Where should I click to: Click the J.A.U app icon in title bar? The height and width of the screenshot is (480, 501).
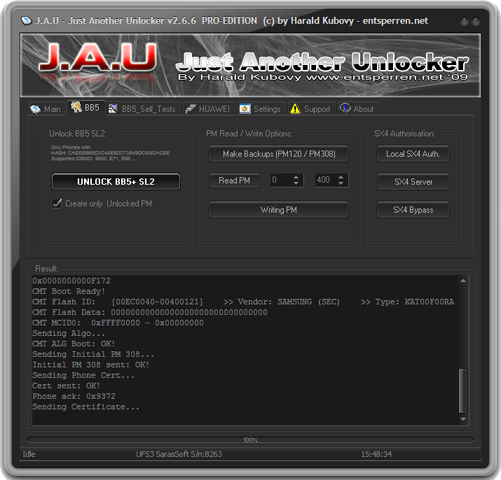click(x=26, y=21)
